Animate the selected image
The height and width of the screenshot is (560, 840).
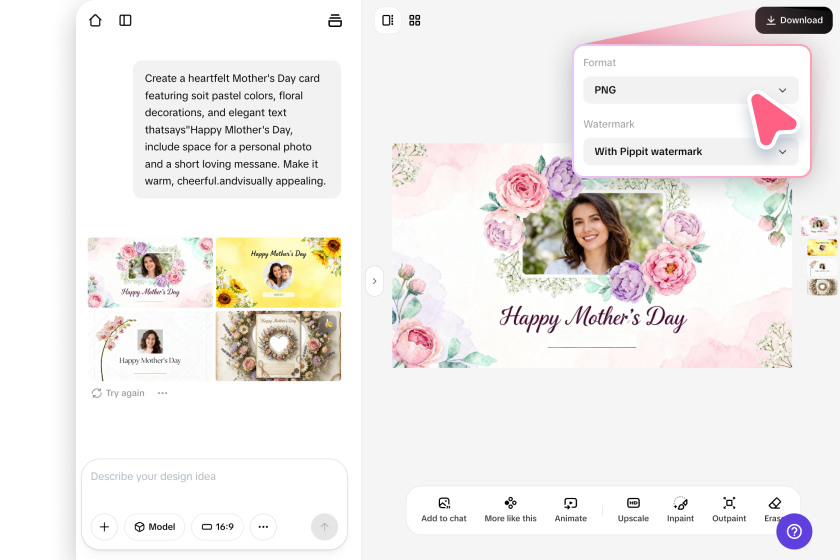coord(571,510)
